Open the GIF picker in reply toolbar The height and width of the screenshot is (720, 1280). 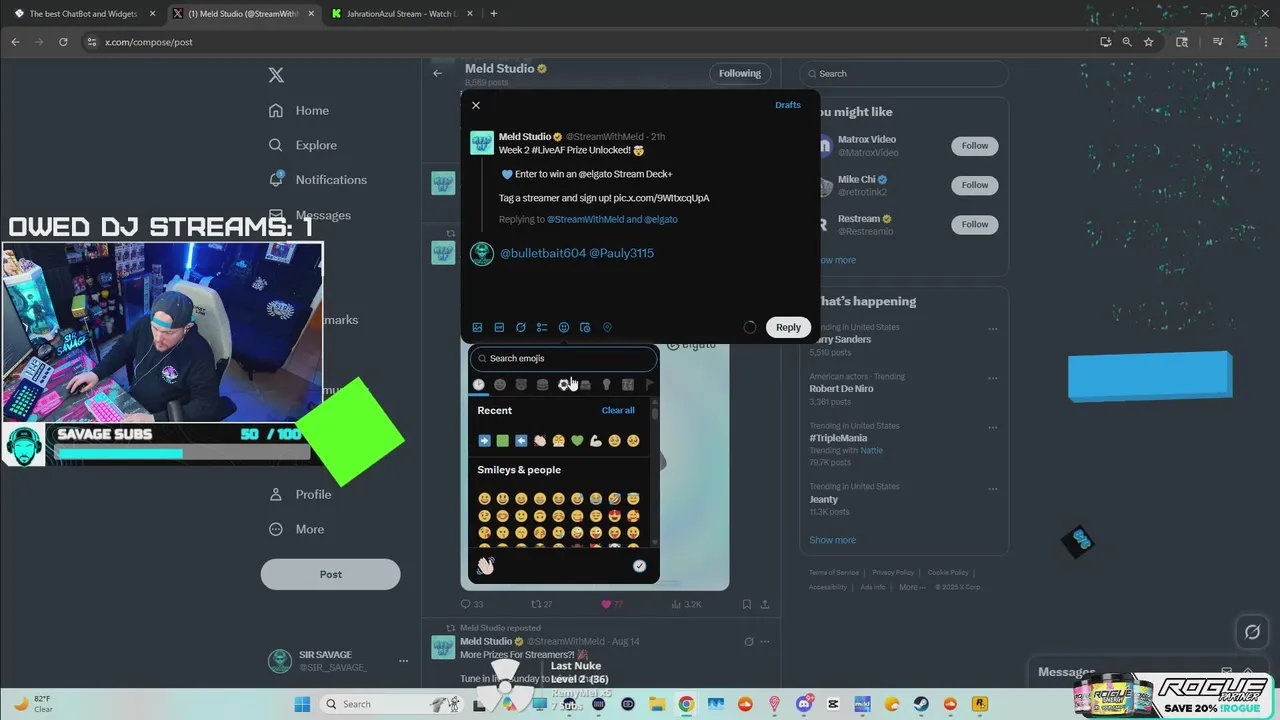click(499, 327)
